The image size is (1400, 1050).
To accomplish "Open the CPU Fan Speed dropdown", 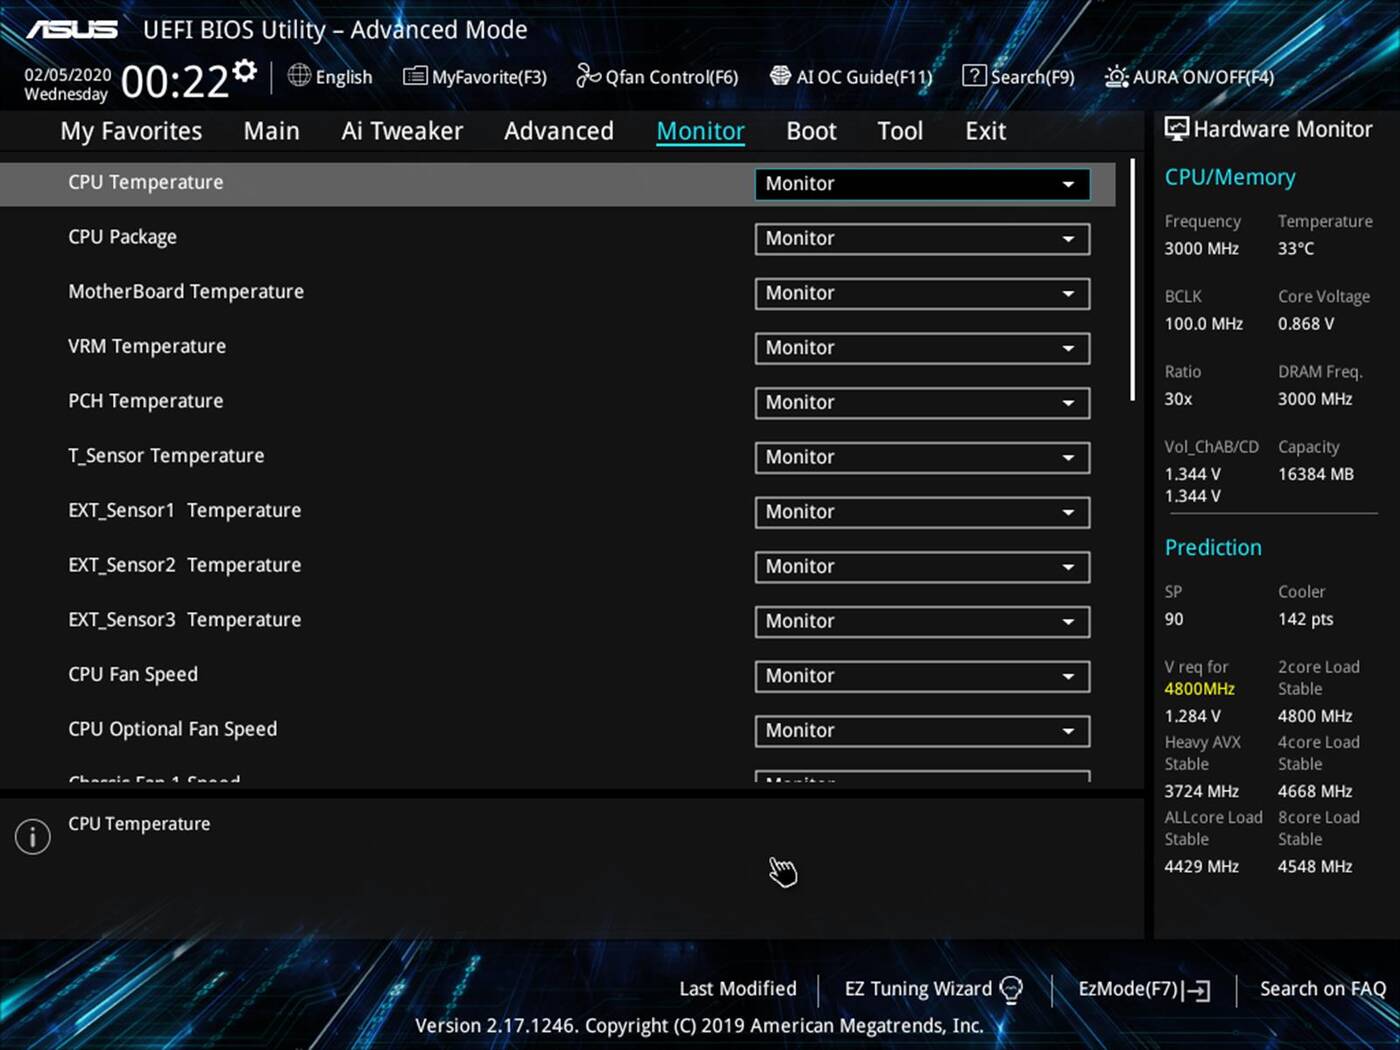I will tap(920, 676).
